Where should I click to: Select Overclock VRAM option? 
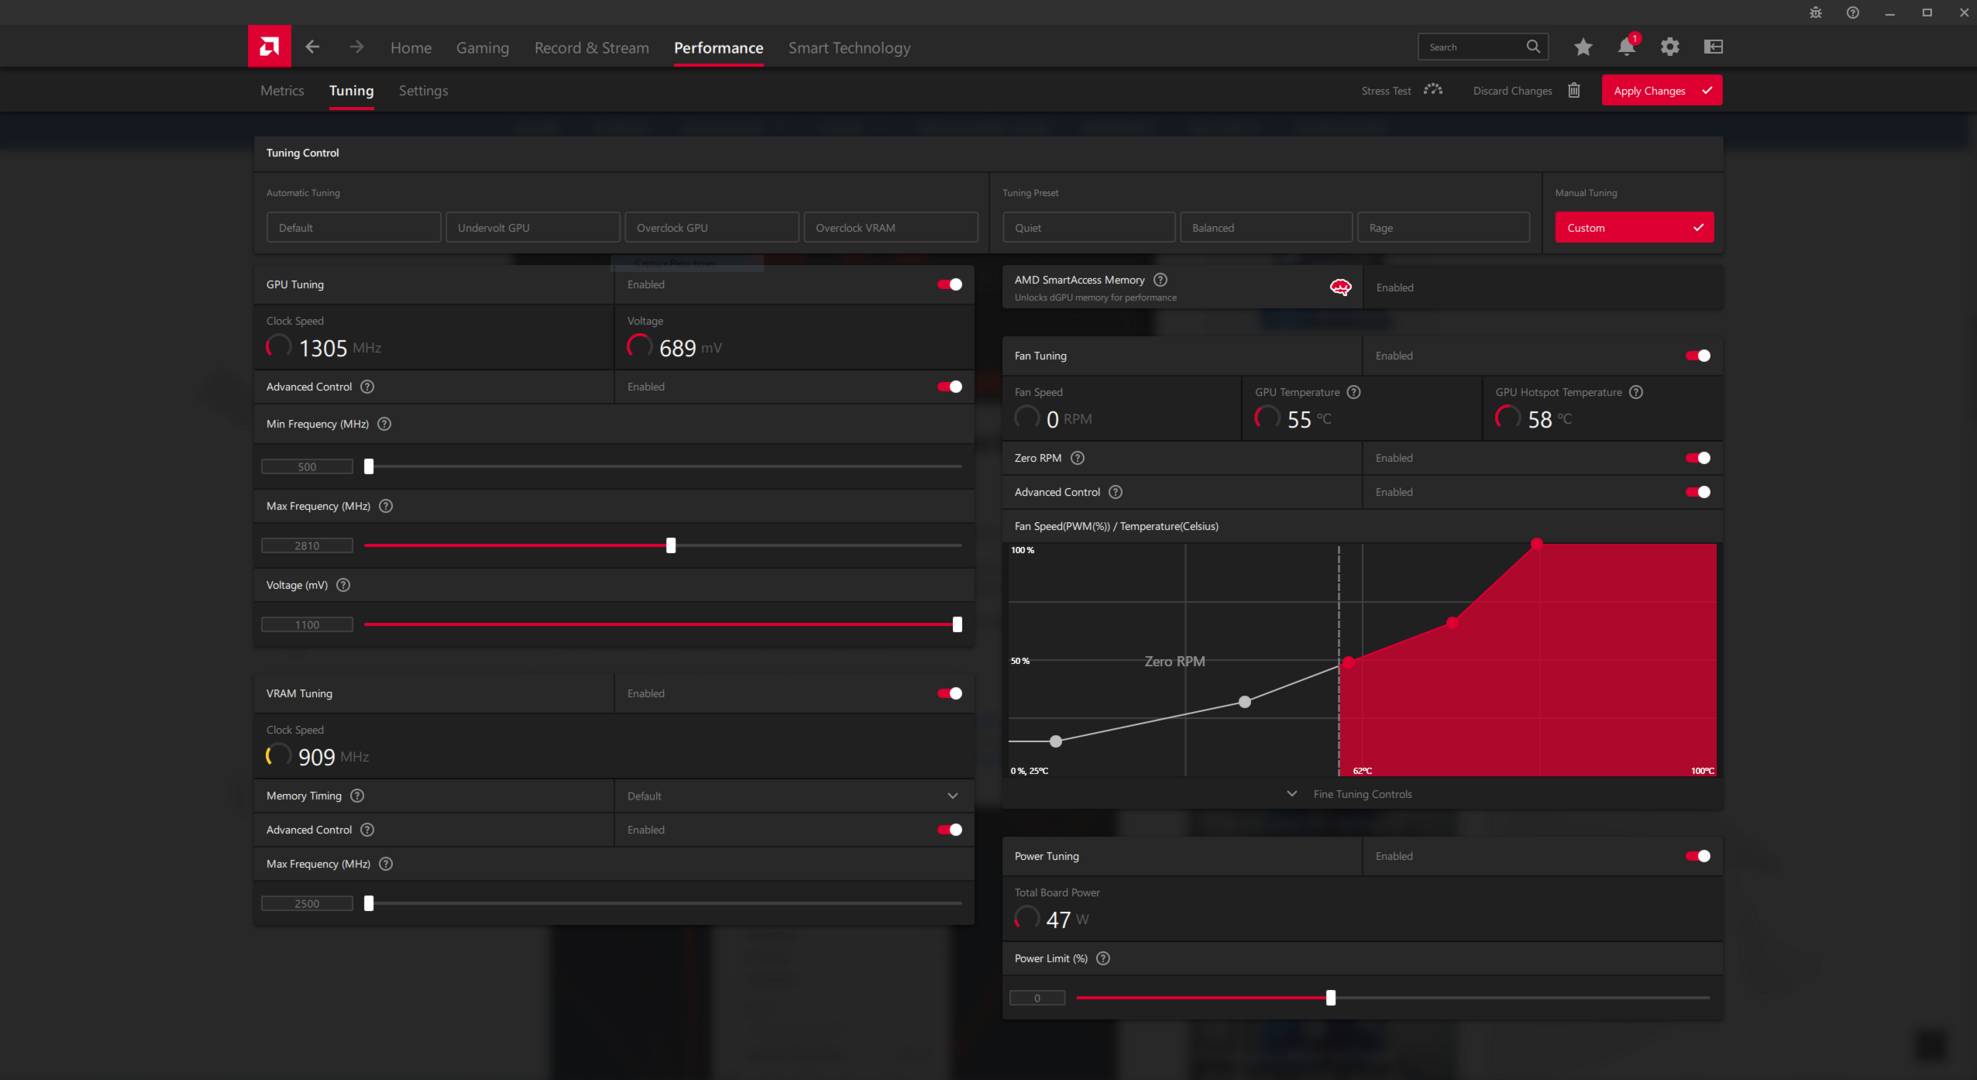pyautogui.click(x=890, y=228)
